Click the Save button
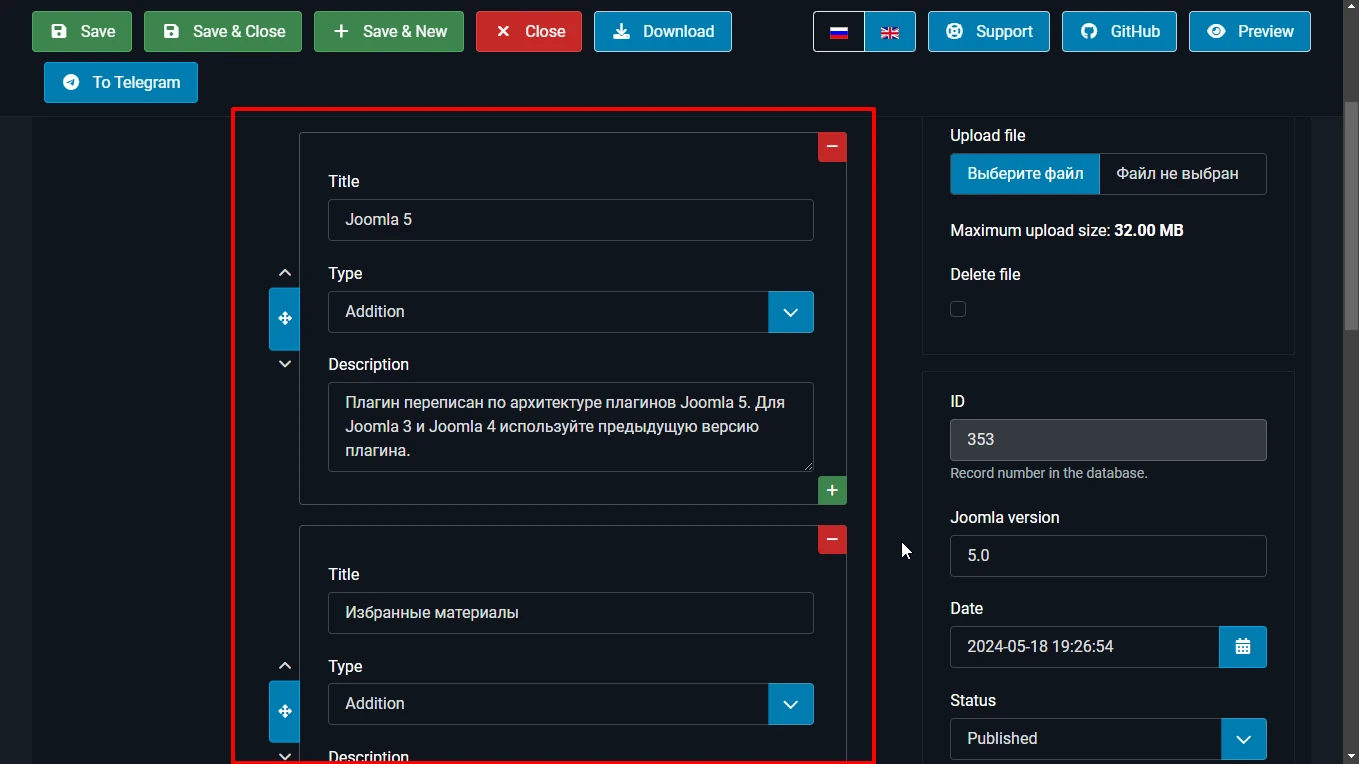 point(82,32)
